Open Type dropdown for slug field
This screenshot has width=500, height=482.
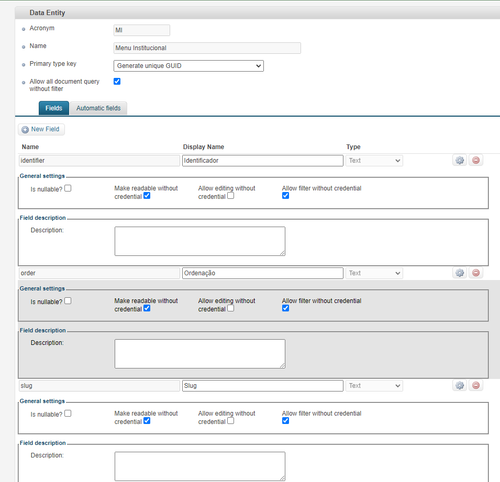[374, 386]
